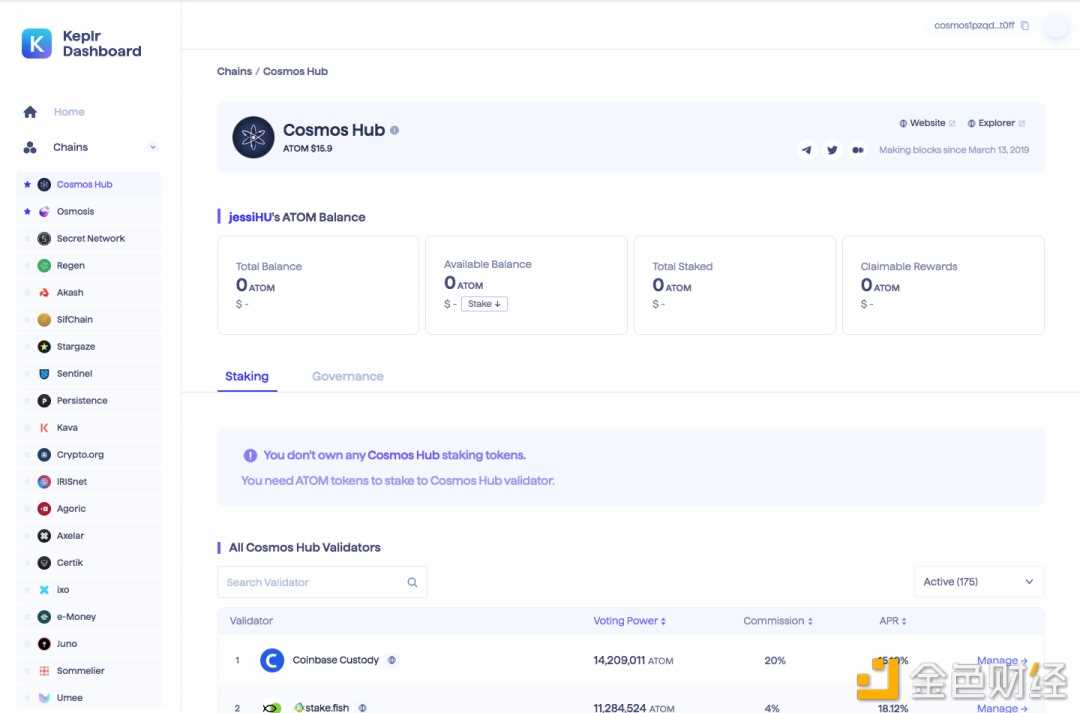
Task: Sort validators by Voting Power
Action: click(629, 621)
